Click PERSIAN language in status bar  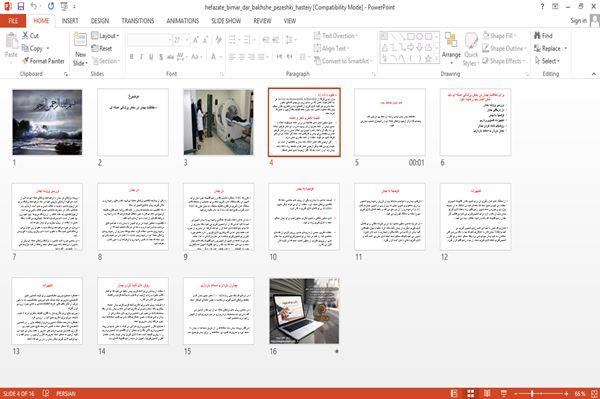(x=66, y=393)
